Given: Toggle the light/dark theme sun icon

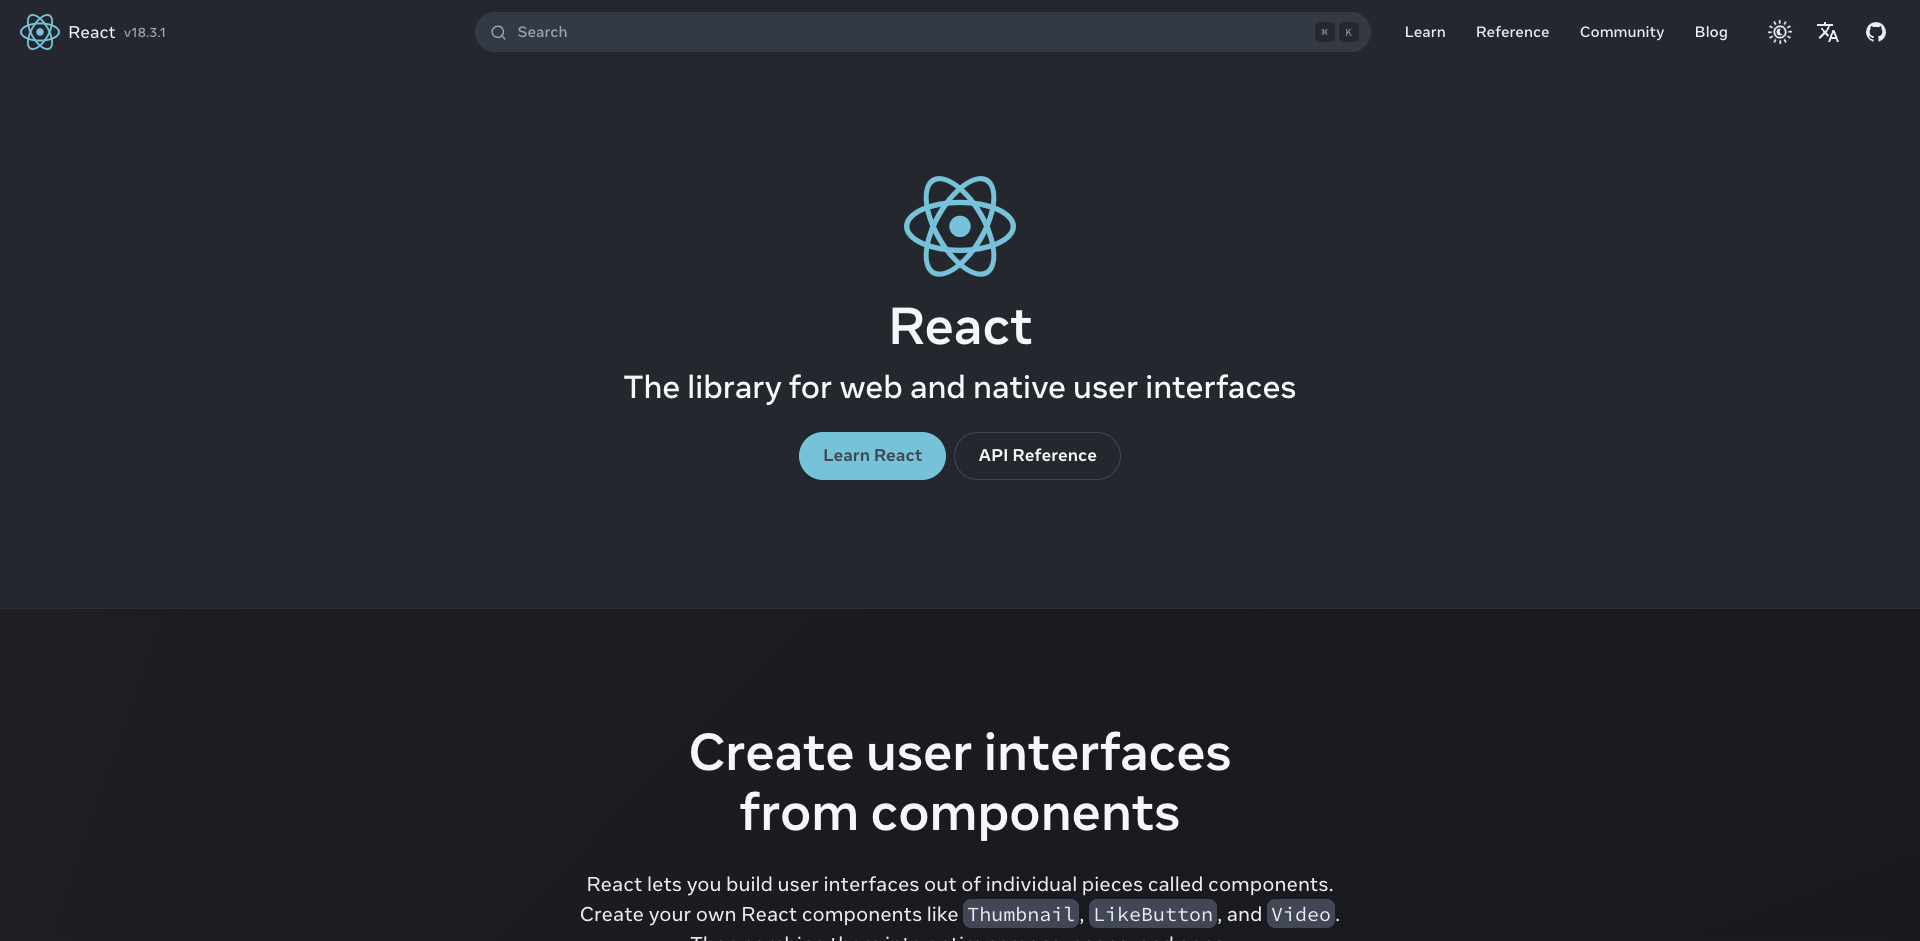Looking at the screenshot, I should click(1779, 32).
